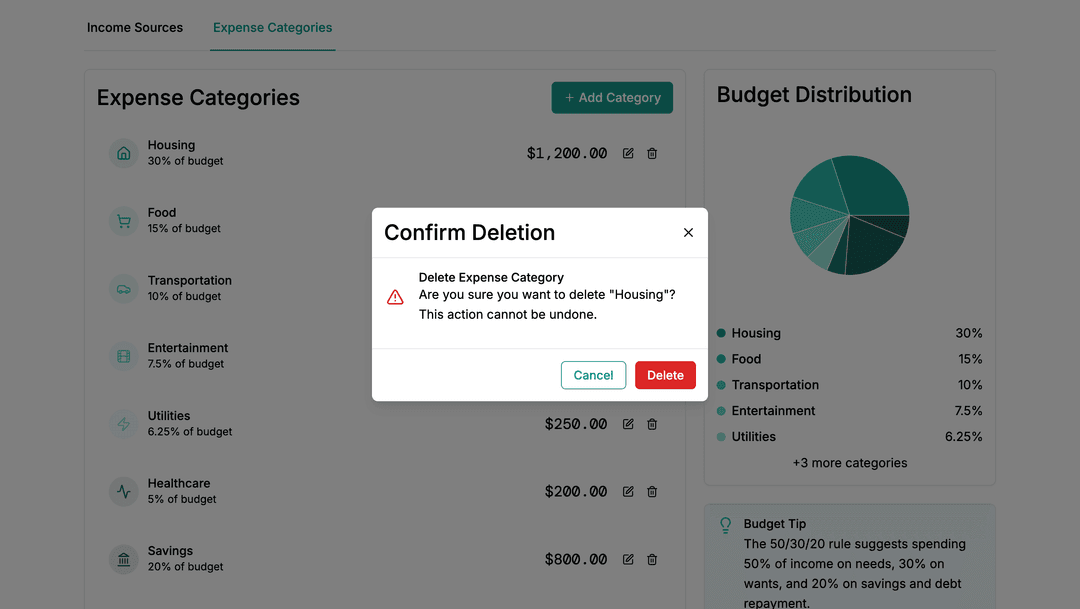Select the Expense Categories tab
The width and height of the screenshot is (1080, 609).
(272, 28)
